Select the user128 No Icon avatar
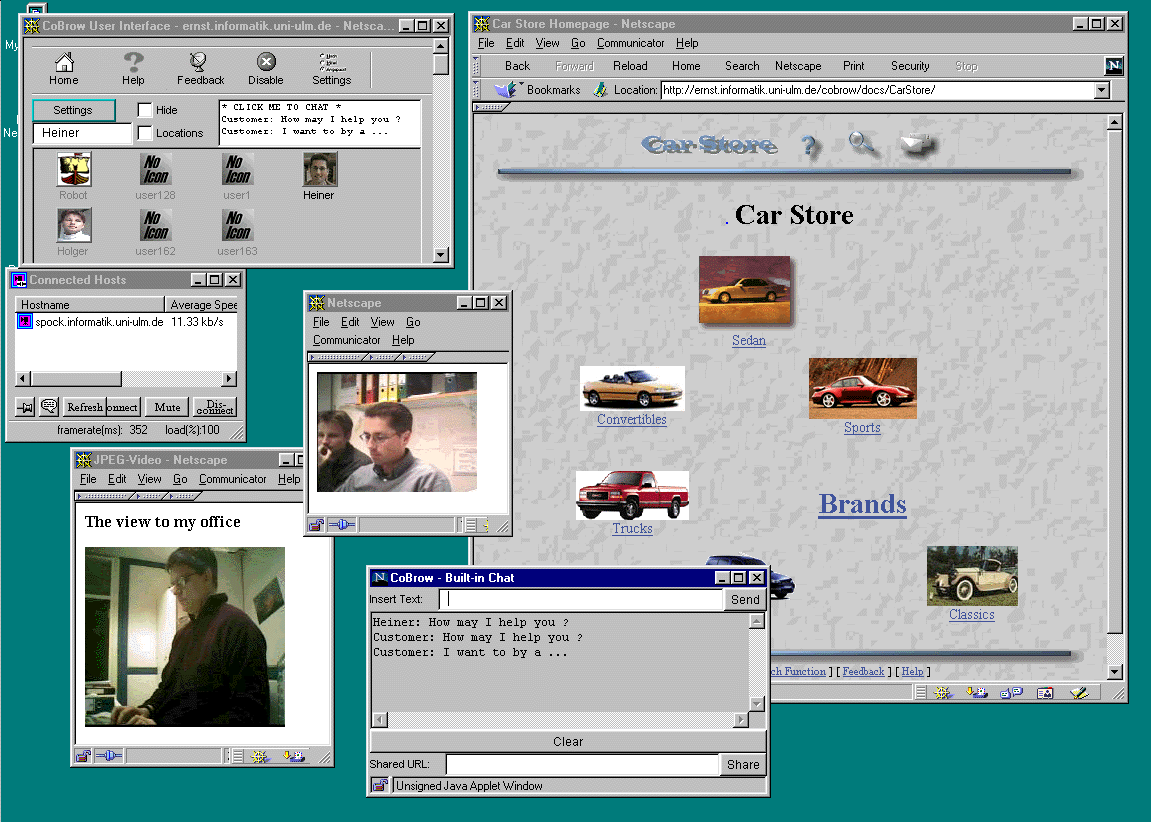The image size is (1151, 822). (156, 170)
